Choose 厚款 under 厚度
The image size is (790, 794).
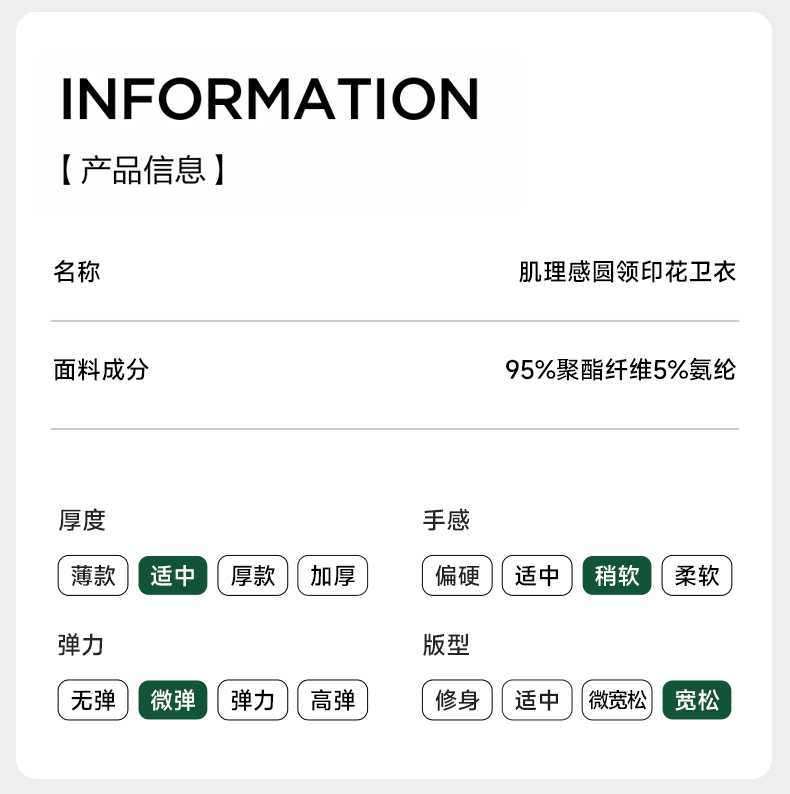point(253,576)
